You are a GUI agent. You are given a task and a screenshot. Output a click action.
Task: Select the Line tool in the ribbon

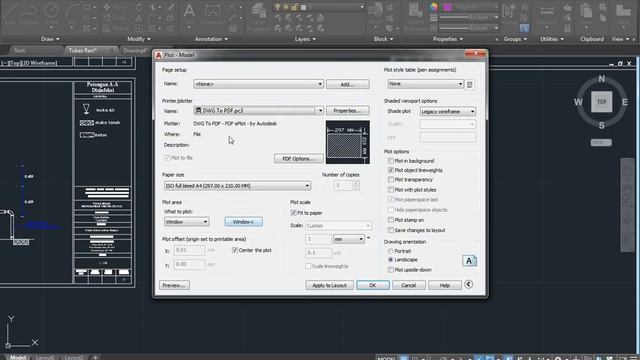coord(10,12)
